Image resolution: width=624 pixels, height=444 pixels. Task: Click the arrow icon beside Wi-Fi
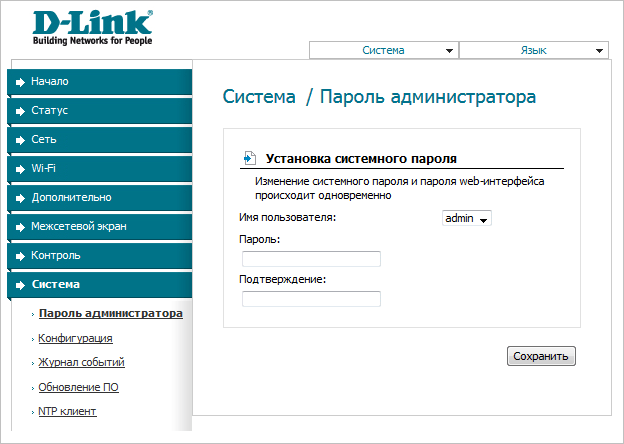[20, 169]
